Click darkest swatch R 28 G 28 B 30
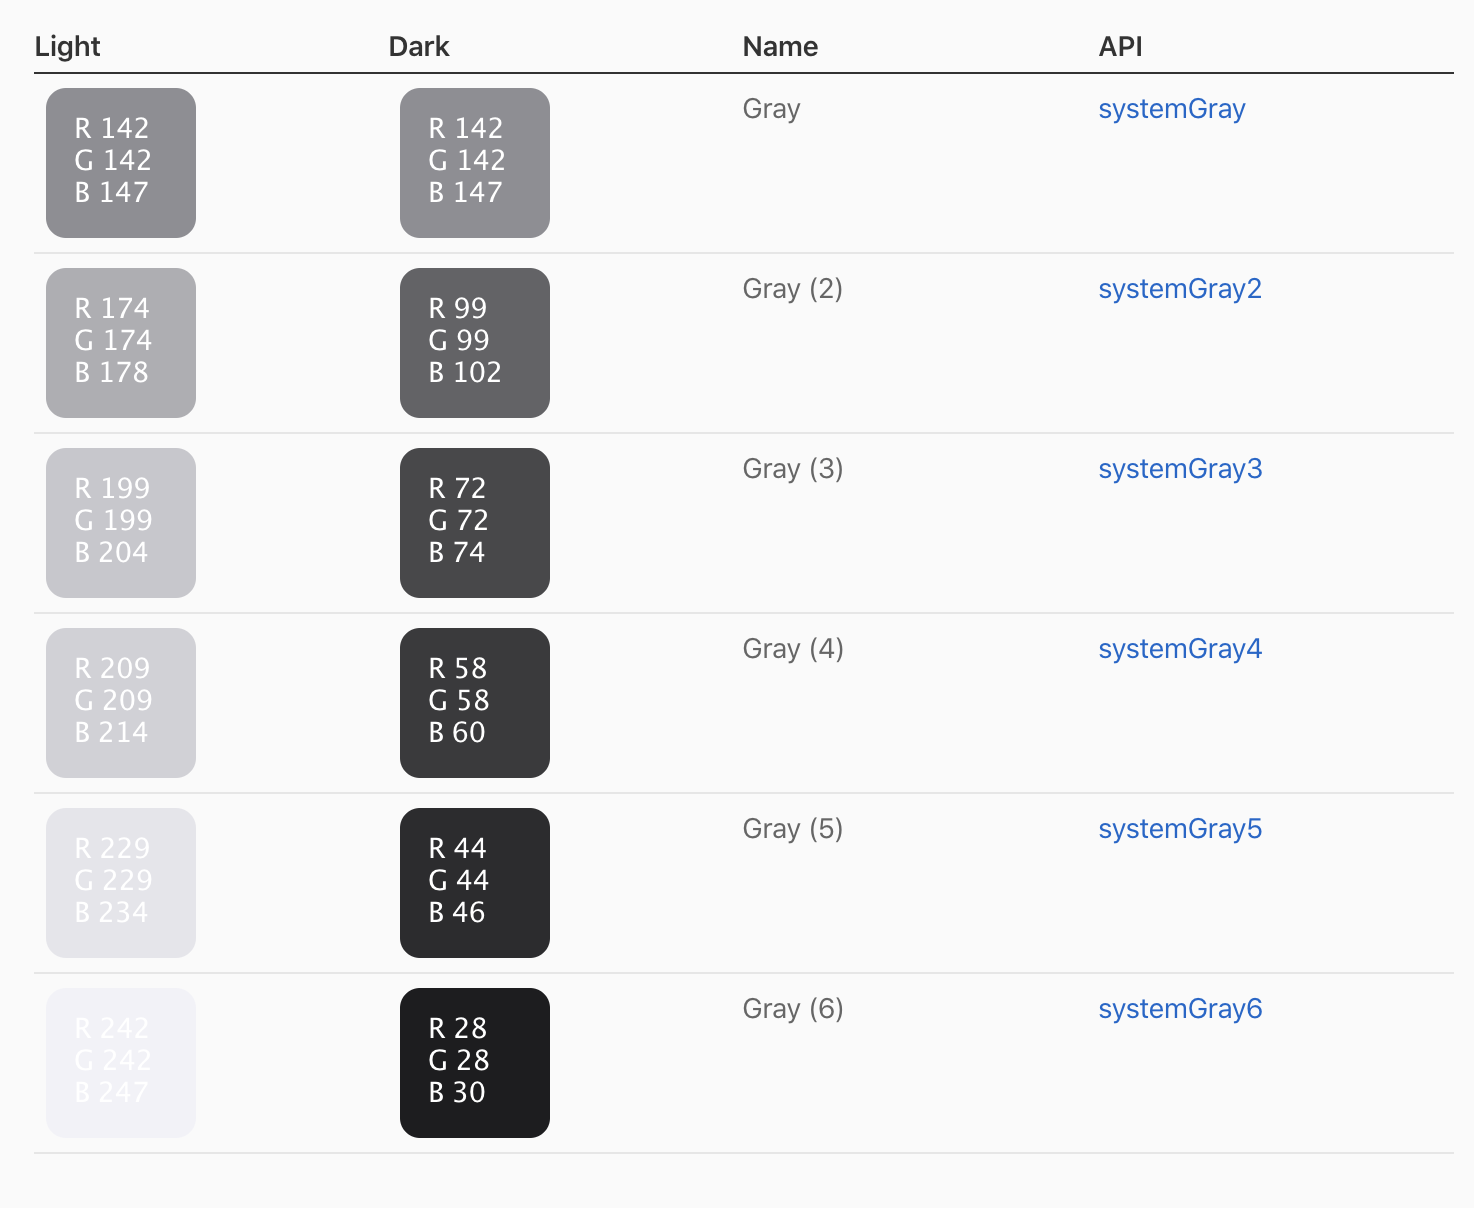Image resolution: width=1474 pixels, height=1208 pixels. tap(475, 1063)
